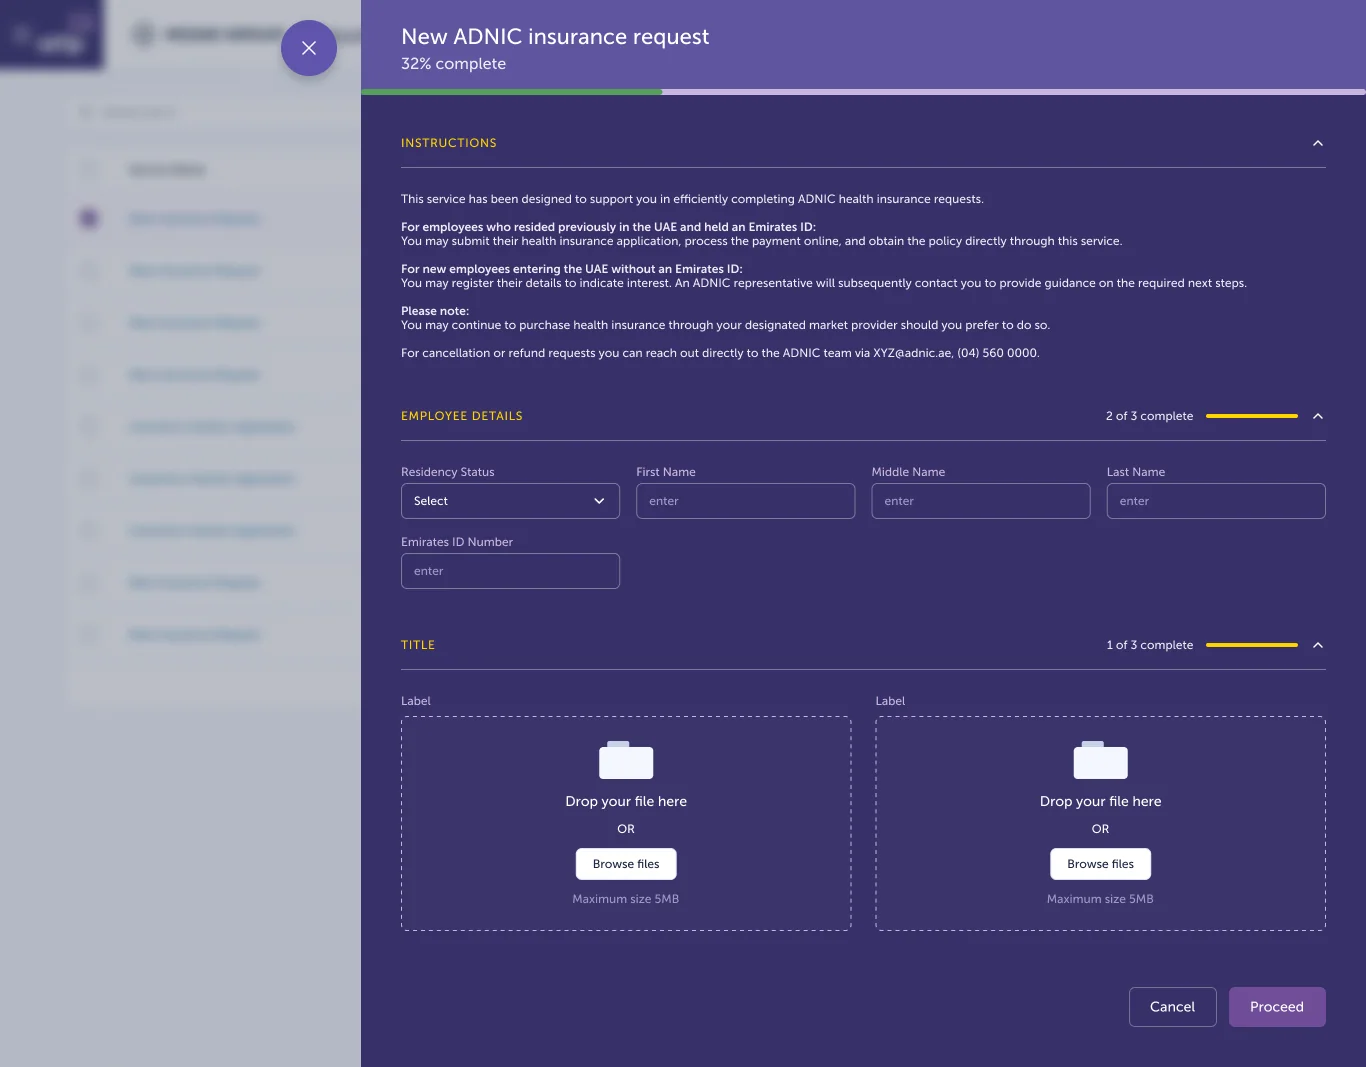Image resolution: width=1366 pixels, height=1067 pixels.
Task: Collapse the Title section chevron
Action: (1318, 645)
